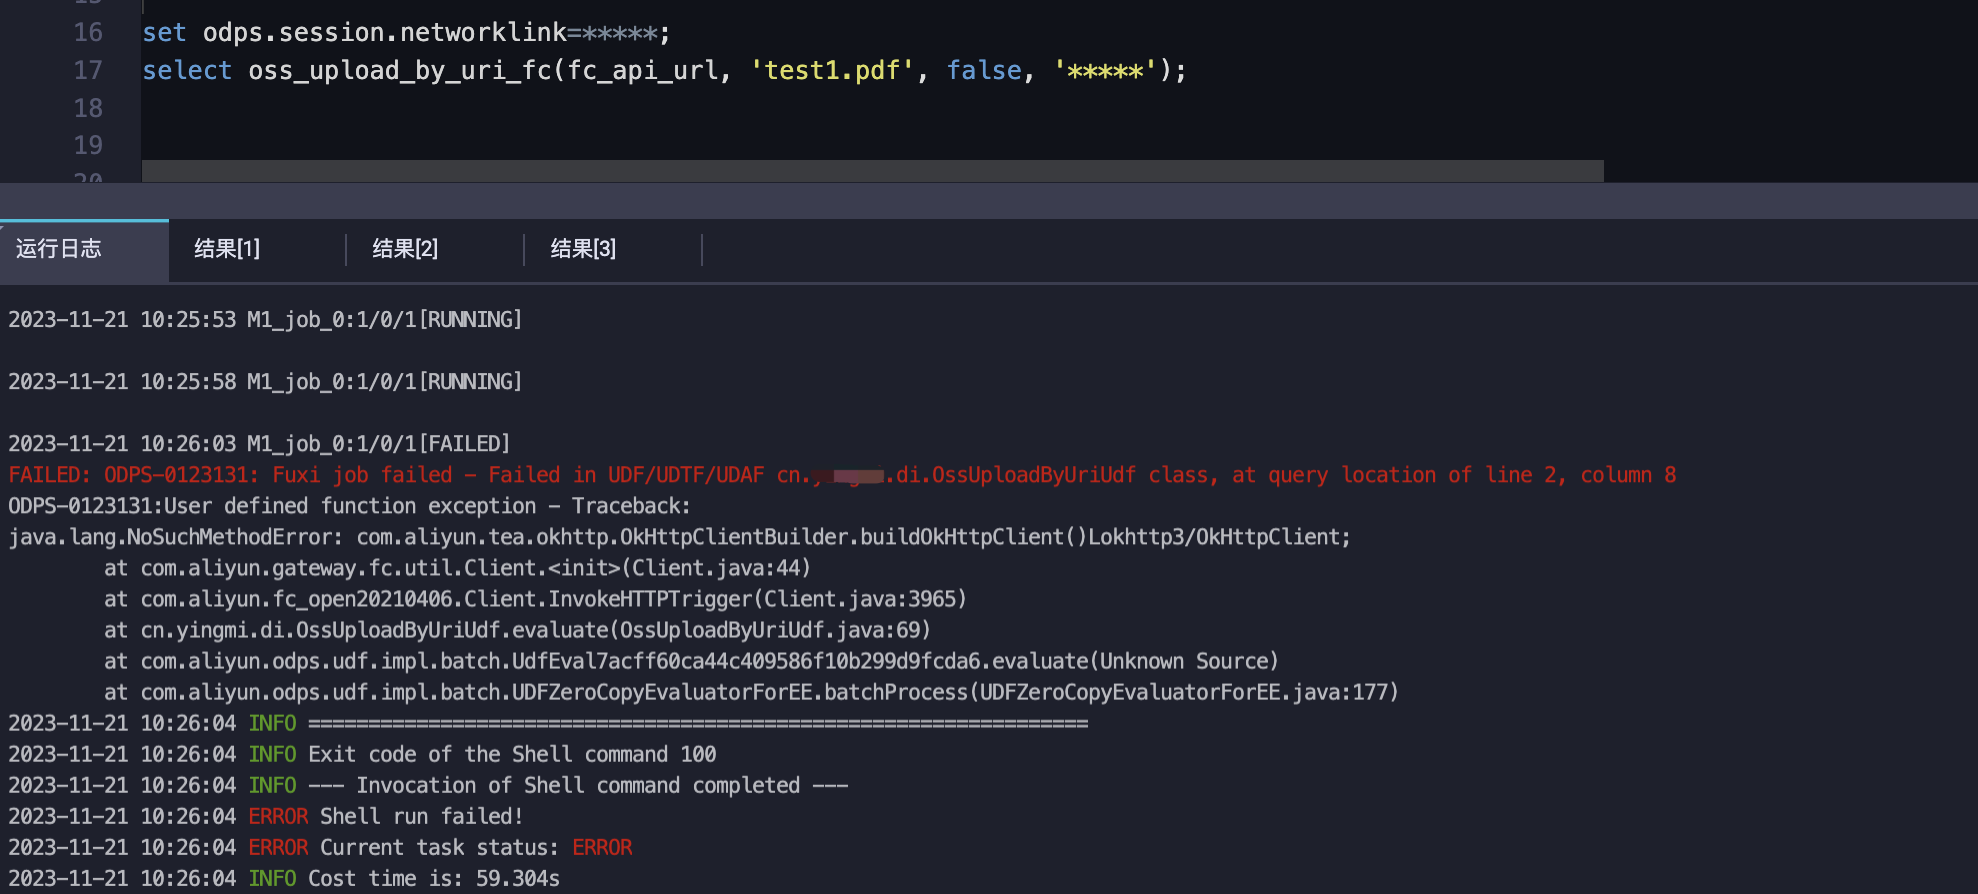
Task: Click the red 'FAILED: ODPS-0123131' error line
Action: point(842,475)
